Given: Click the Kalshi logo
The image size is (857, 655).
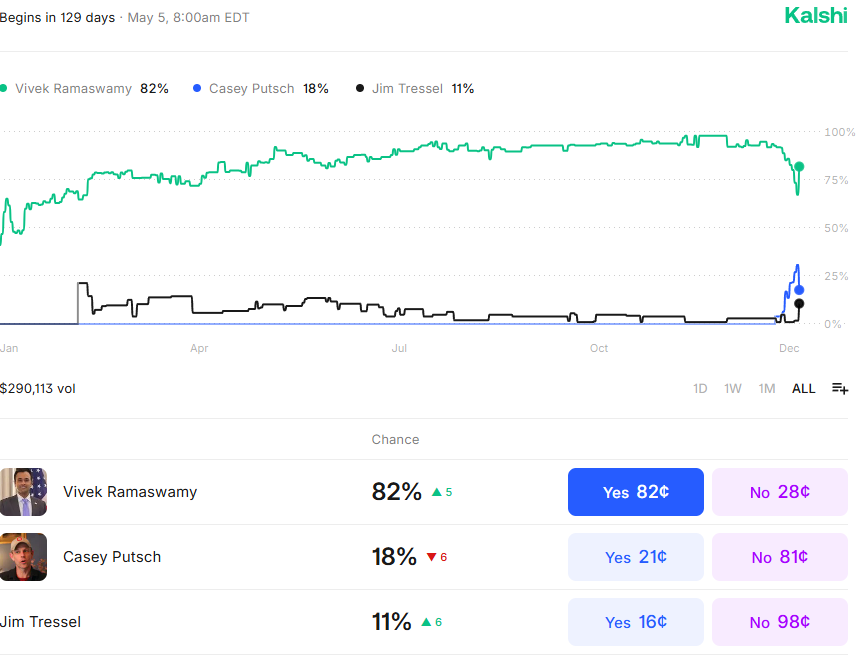Looking at the screenshot, I should coord(815,16).
